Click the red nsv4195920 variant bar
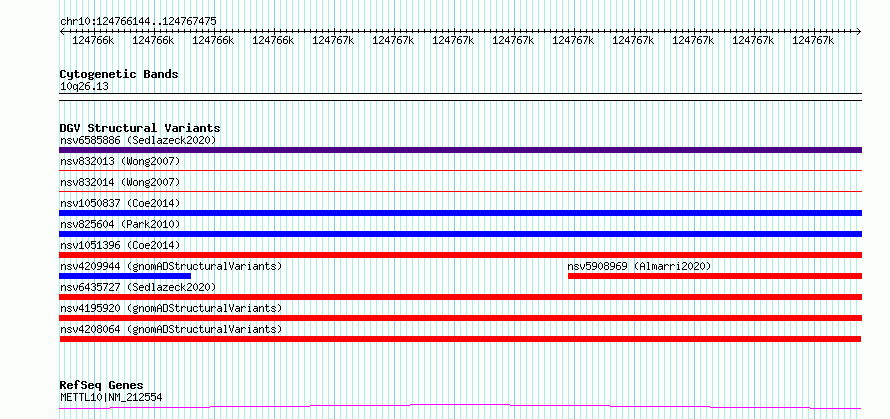This screenshot has width=890, height=419. [x=460, y=318]
